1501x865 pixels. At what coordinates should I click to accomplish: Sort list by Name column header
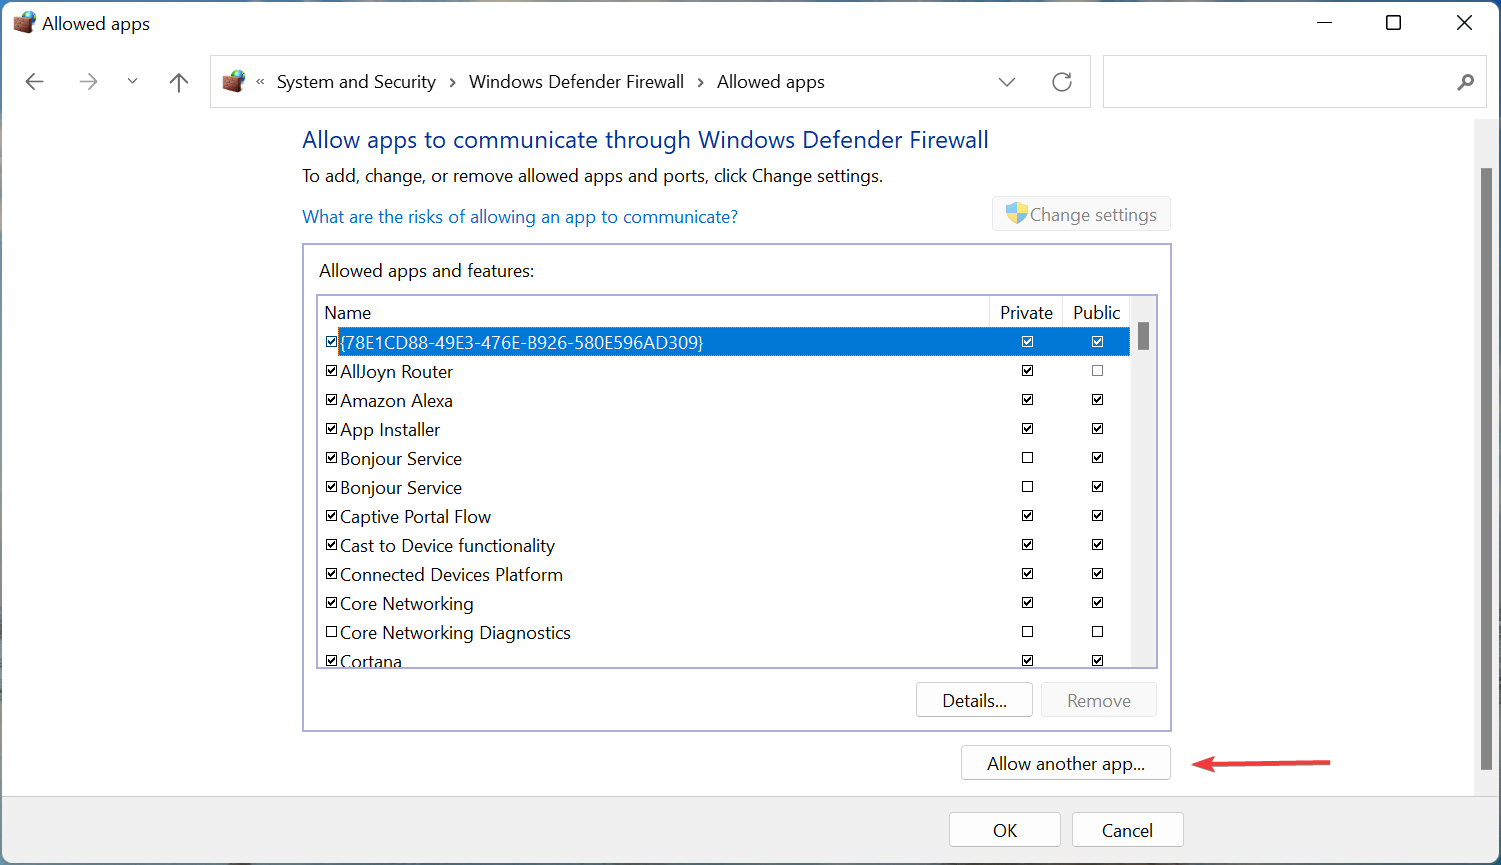(653, 313)
